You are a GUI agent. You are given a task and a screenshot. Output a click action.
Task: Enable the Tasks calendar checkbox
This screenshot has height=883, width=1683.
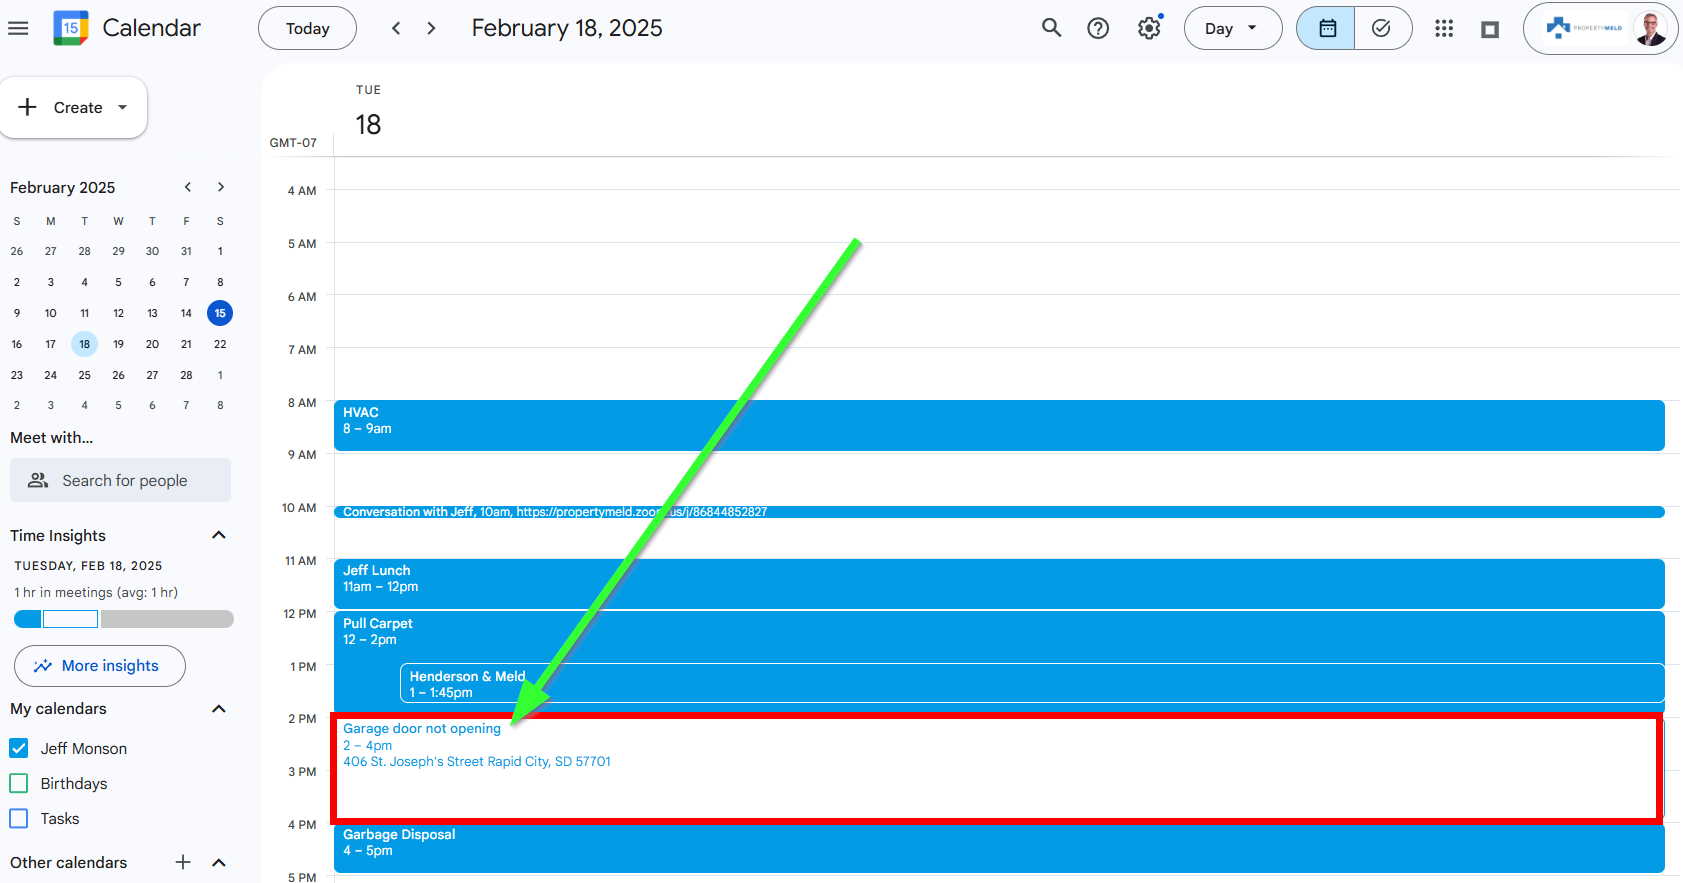tap(19, 818)
